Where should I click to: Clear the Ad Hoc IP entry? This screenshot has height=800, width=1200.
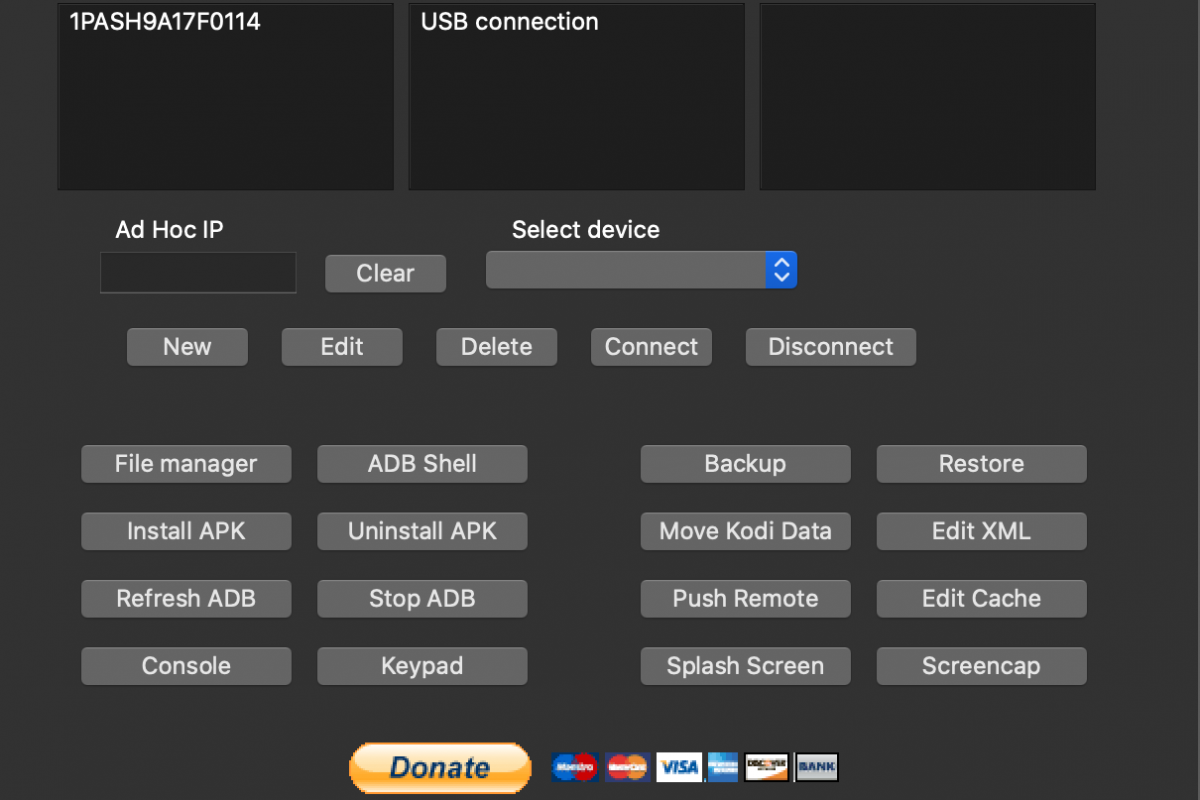pyautogui.click(x=385, y=273)
